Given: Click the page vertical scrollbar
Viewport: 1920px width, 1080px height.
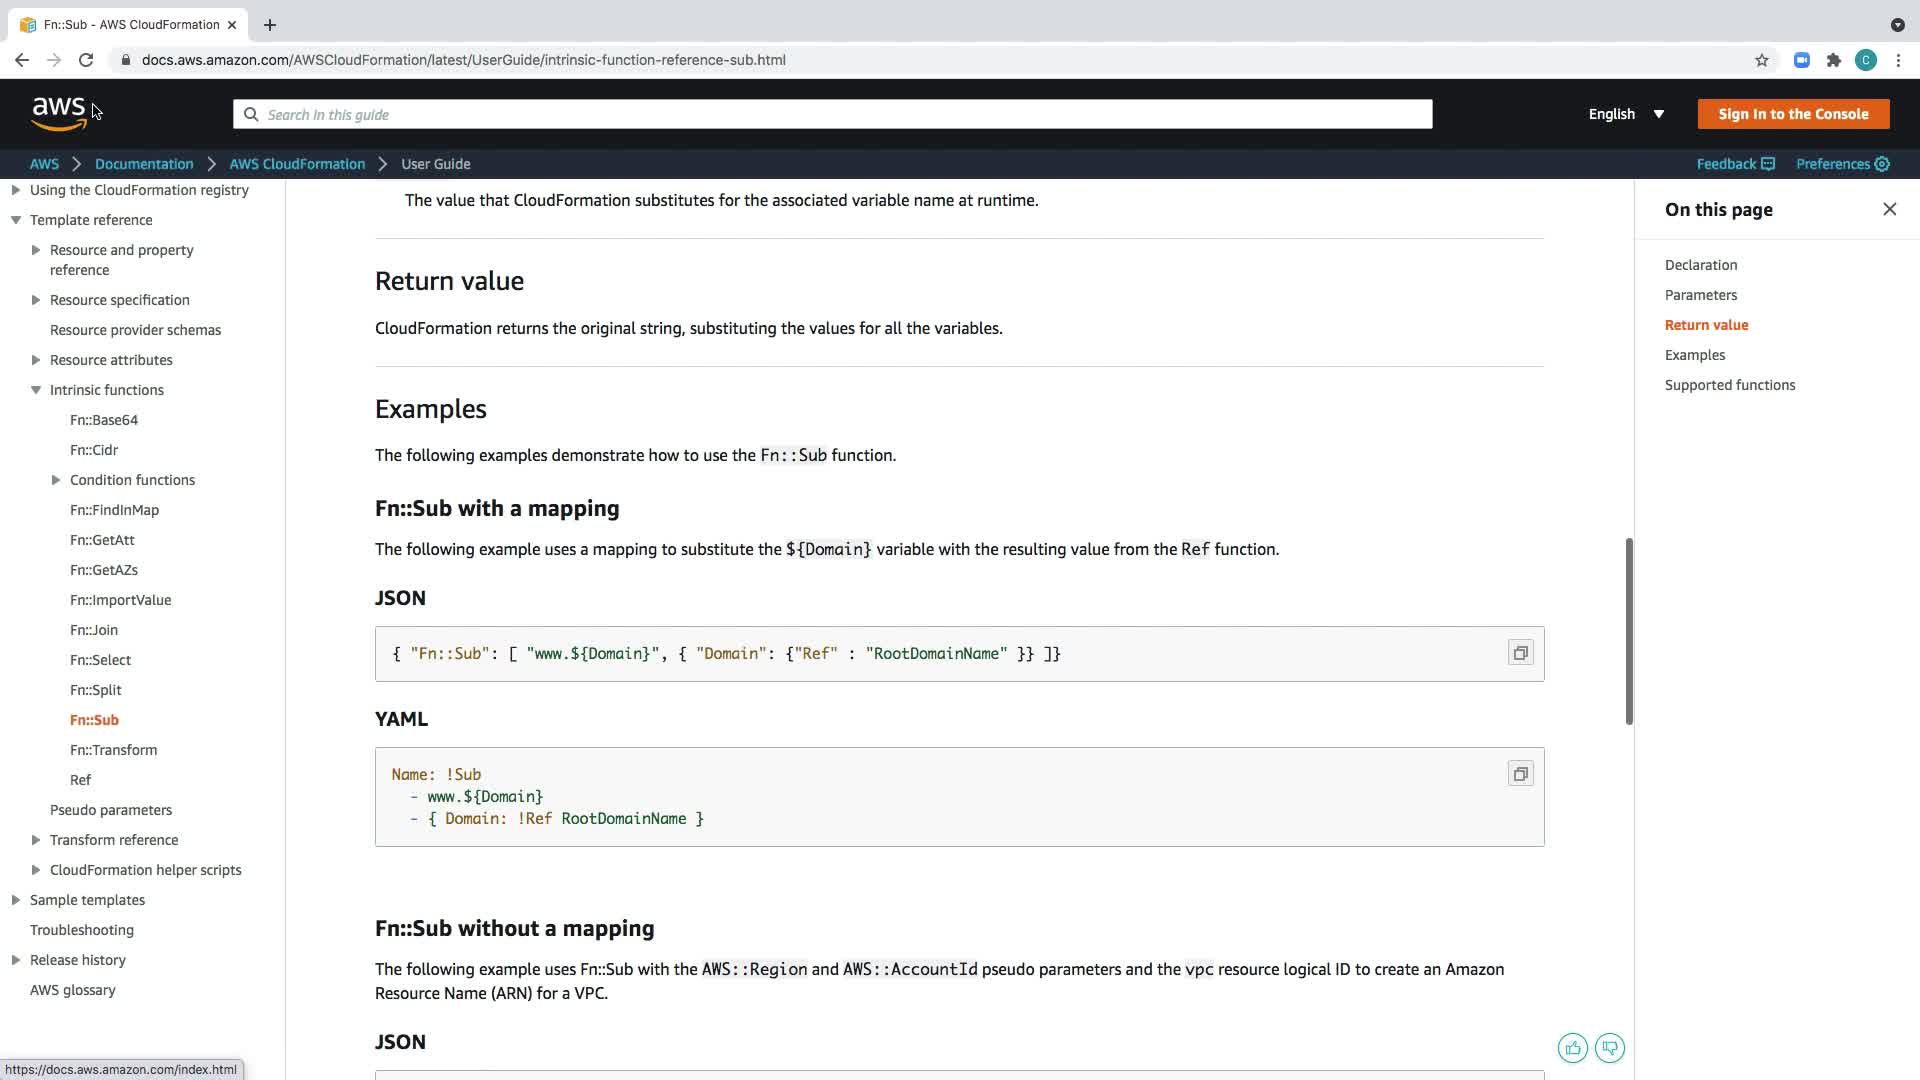Looking at the screenshot, I should click(x=1628, y=630).
